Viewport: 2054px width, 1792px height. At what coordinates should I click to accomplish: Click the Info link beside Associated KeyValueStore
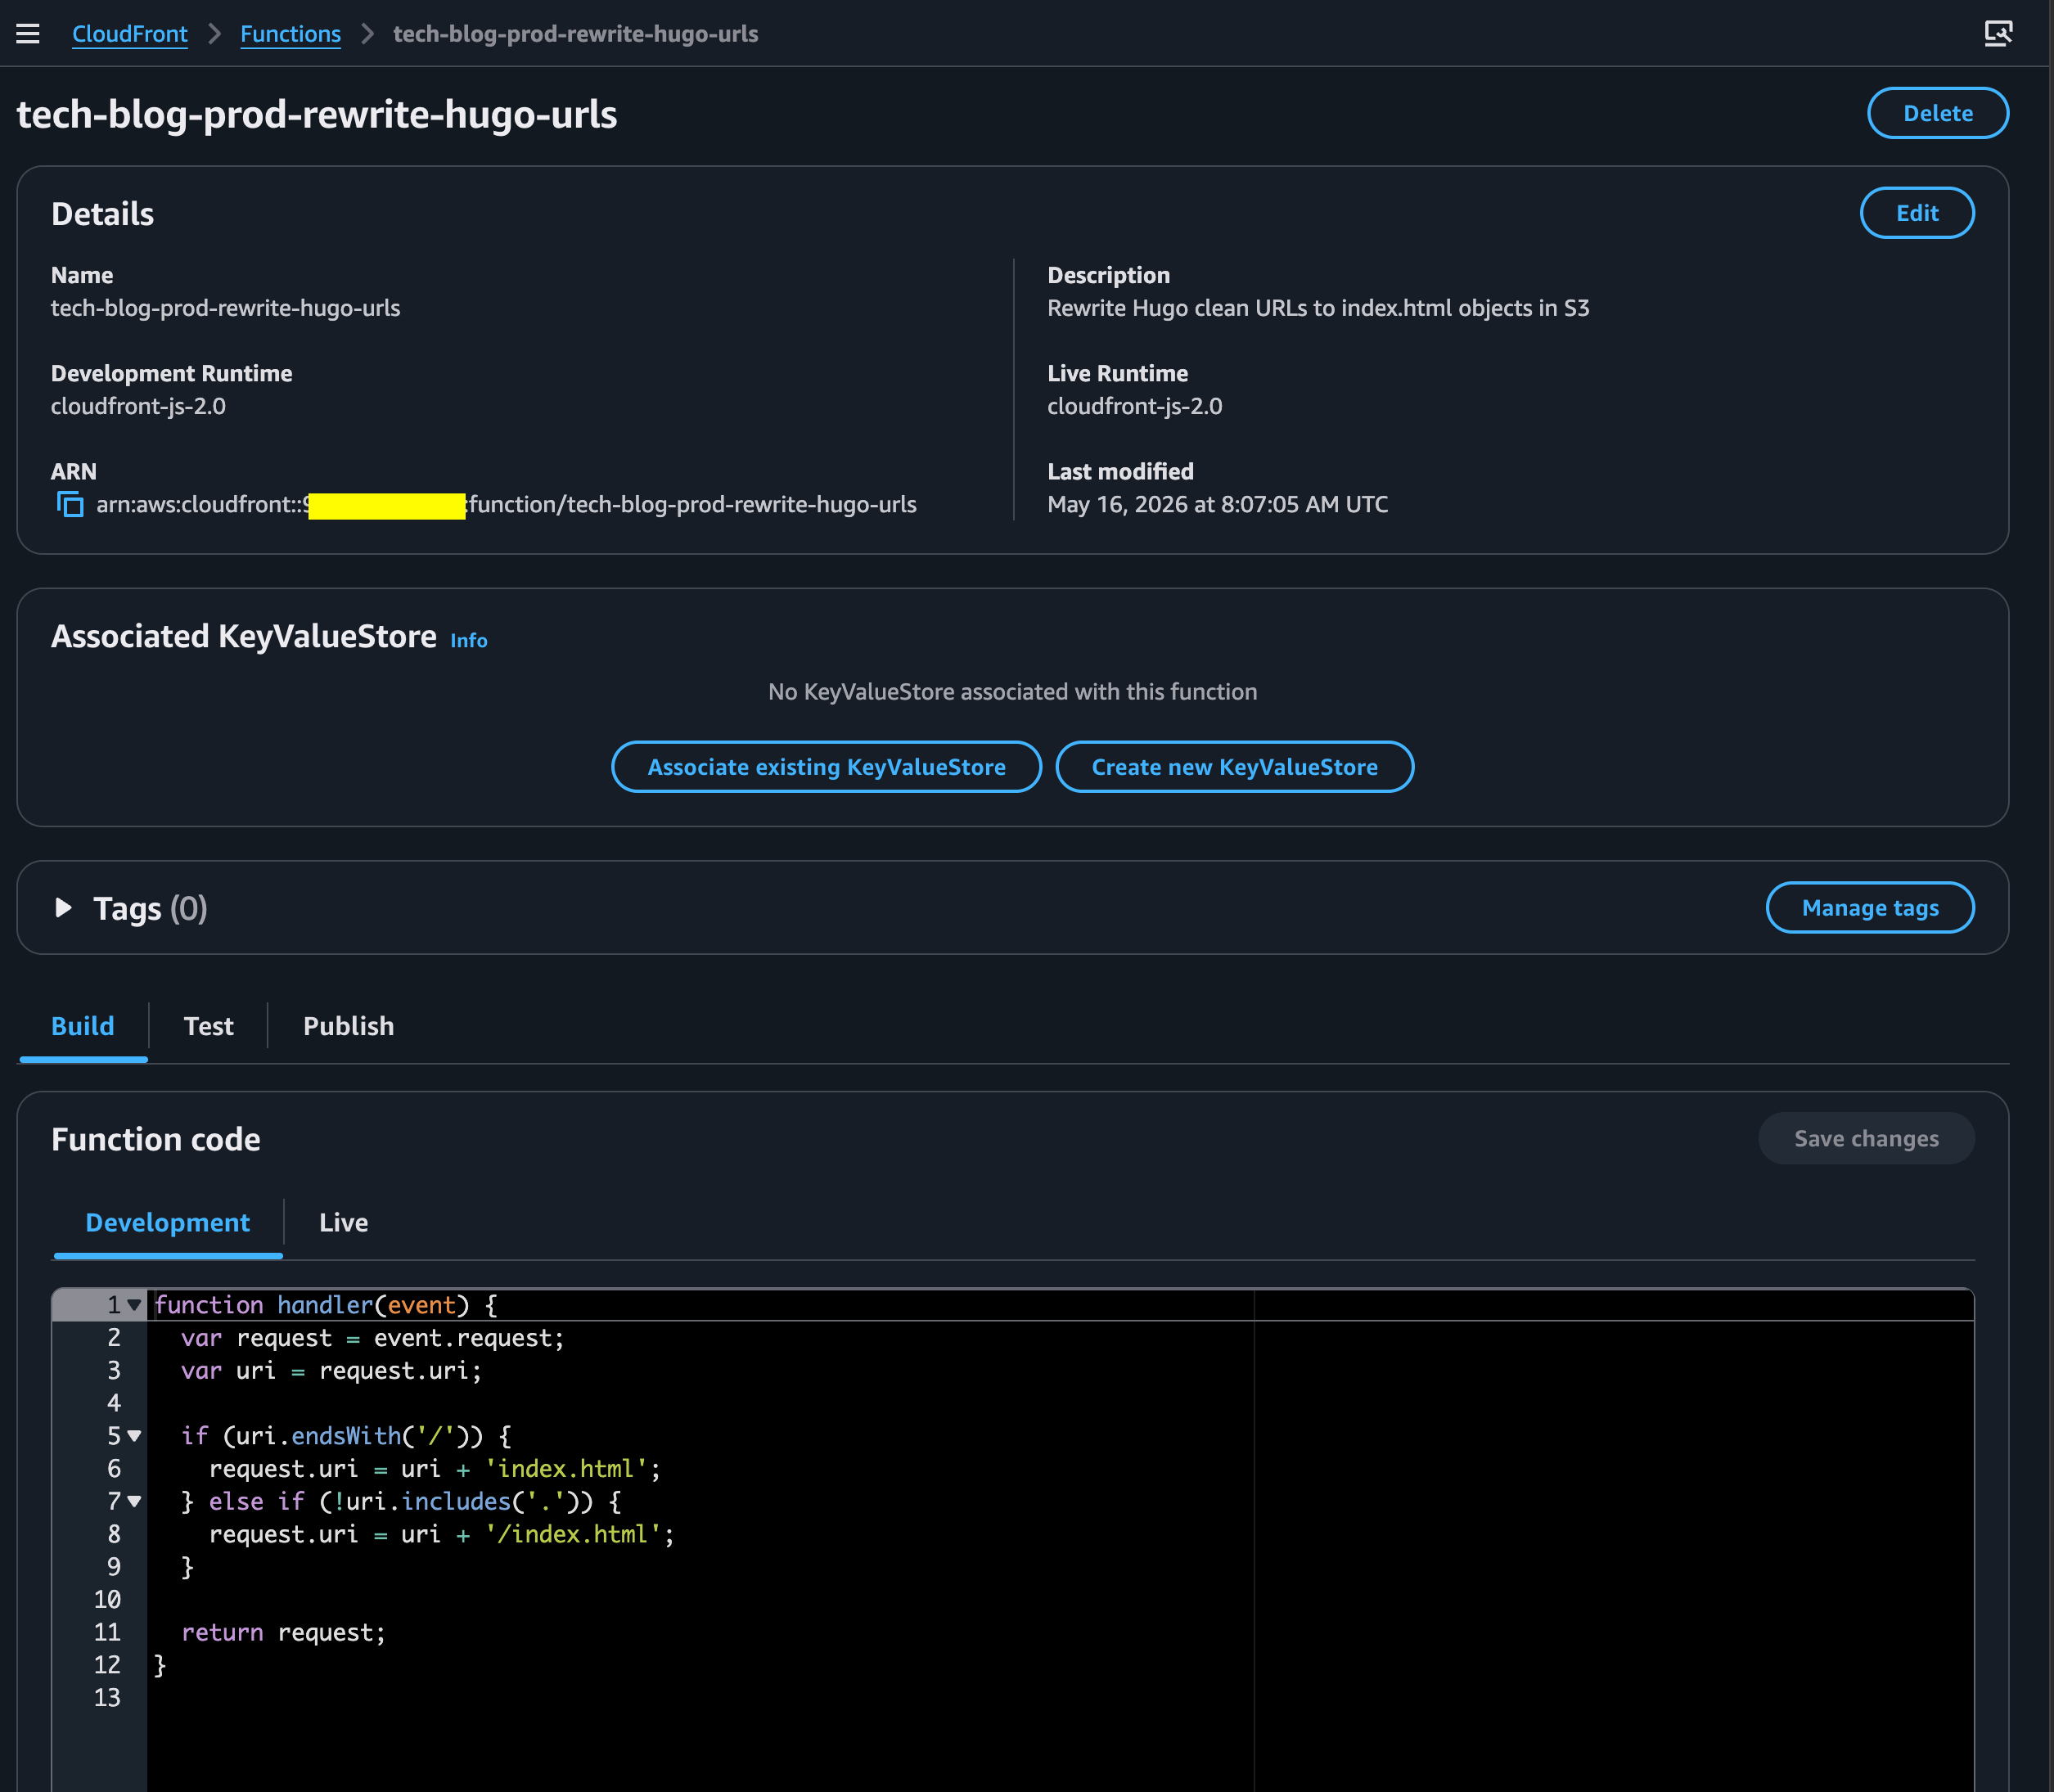coord(469,640)
